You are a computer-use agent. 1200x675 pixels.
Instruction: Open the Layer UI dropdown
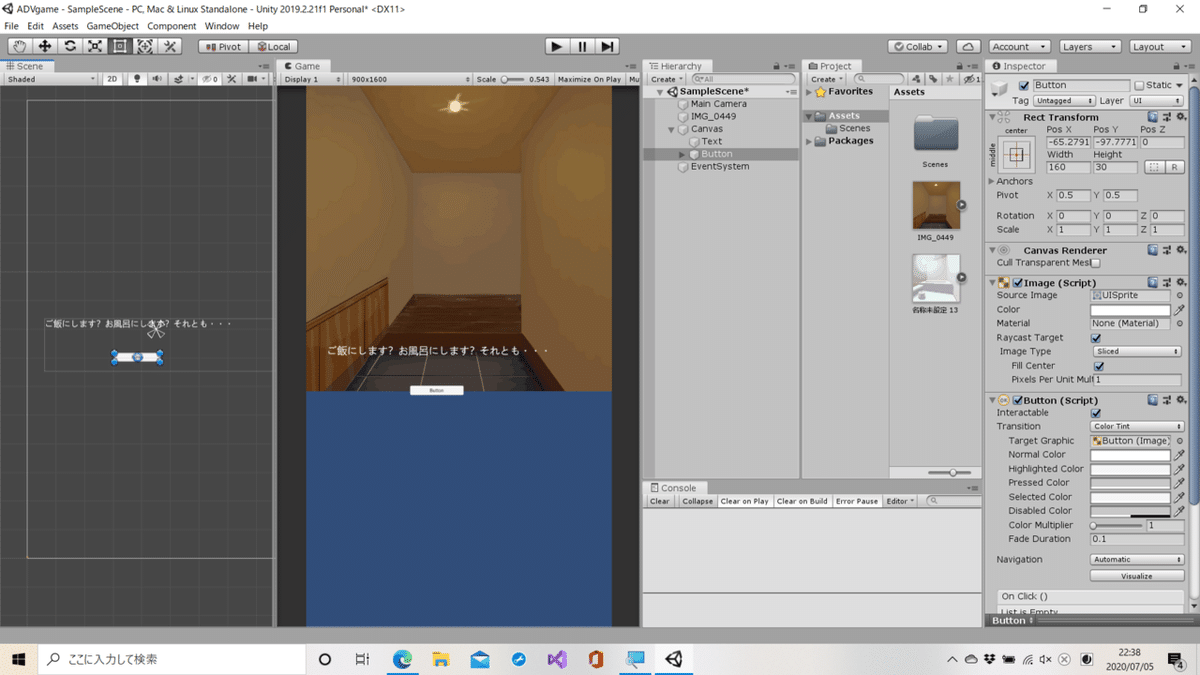click(1156, 101)
